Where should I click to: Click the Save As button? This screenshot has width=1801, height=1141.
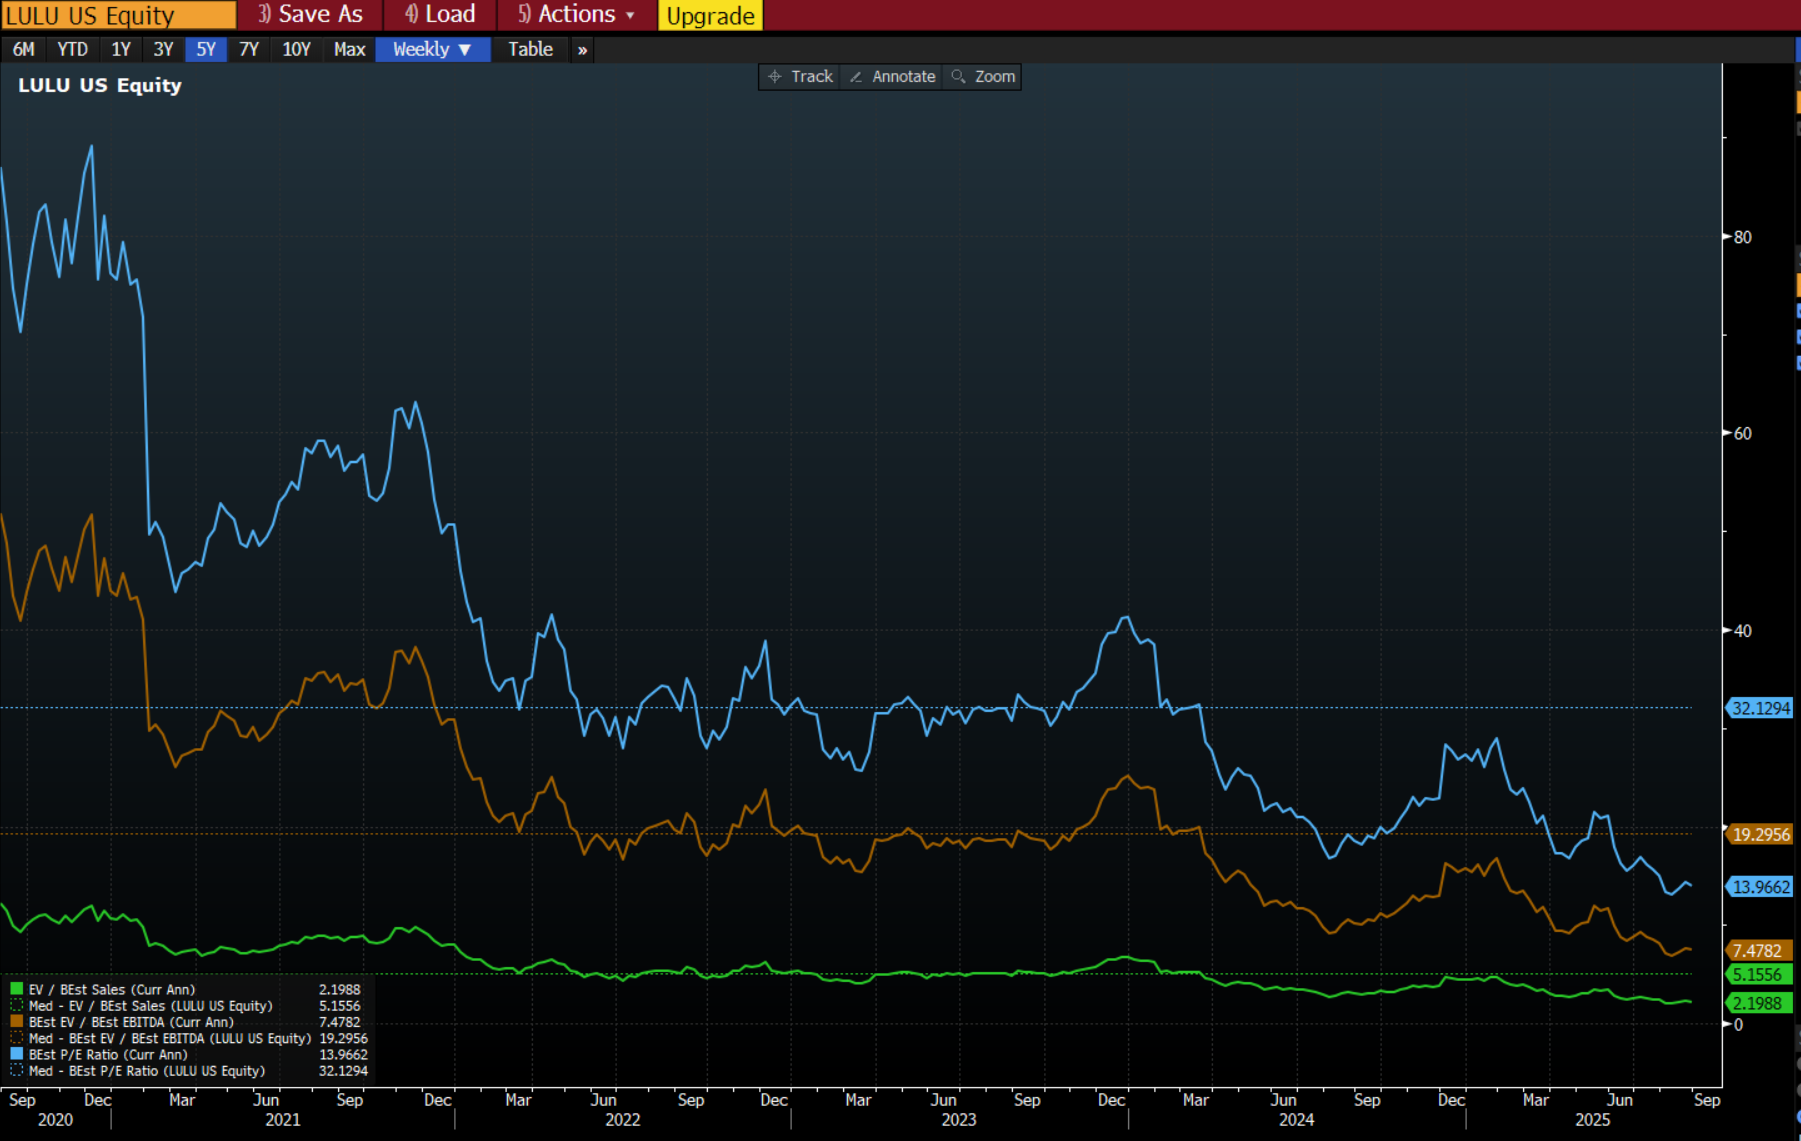[310, 15]
